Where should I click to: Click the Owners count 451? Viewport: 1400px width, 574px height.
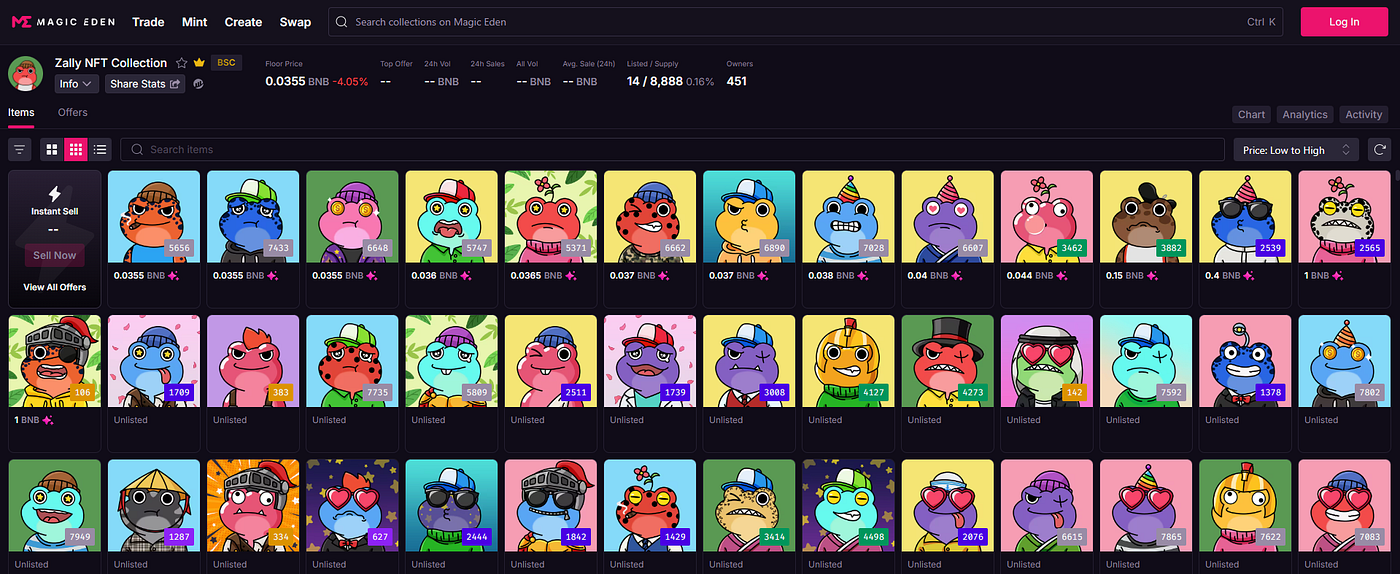point(736,81)
